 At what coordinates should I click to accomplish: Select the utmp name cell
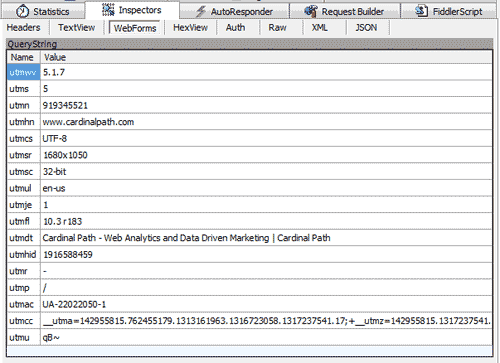[24, 288]
